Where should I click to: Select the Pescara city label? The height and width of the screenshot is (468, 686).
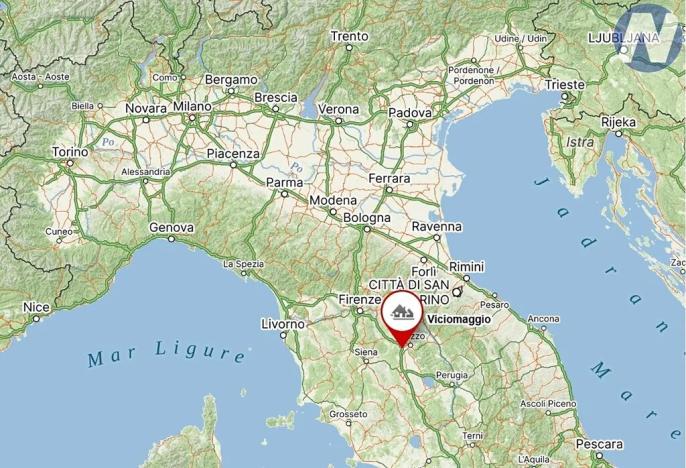coord(599,444)
